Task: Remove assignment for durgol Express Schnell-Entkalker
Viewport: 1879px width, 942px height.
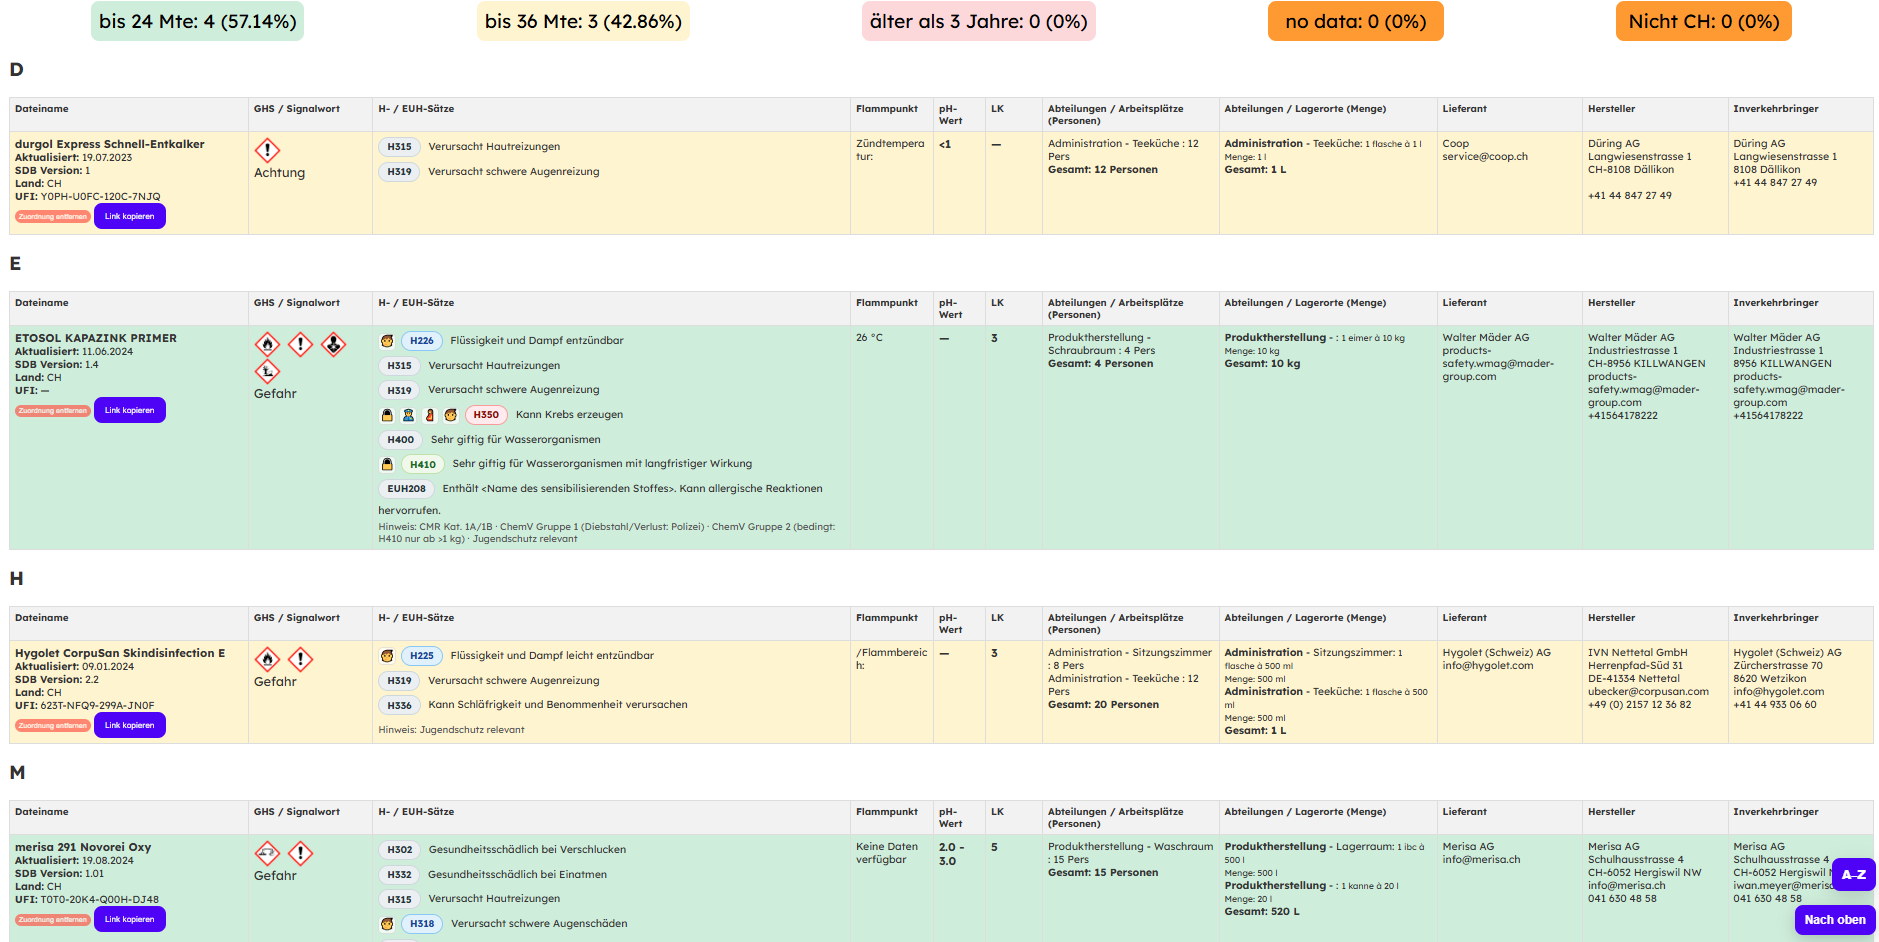Action: coord(52,217)
